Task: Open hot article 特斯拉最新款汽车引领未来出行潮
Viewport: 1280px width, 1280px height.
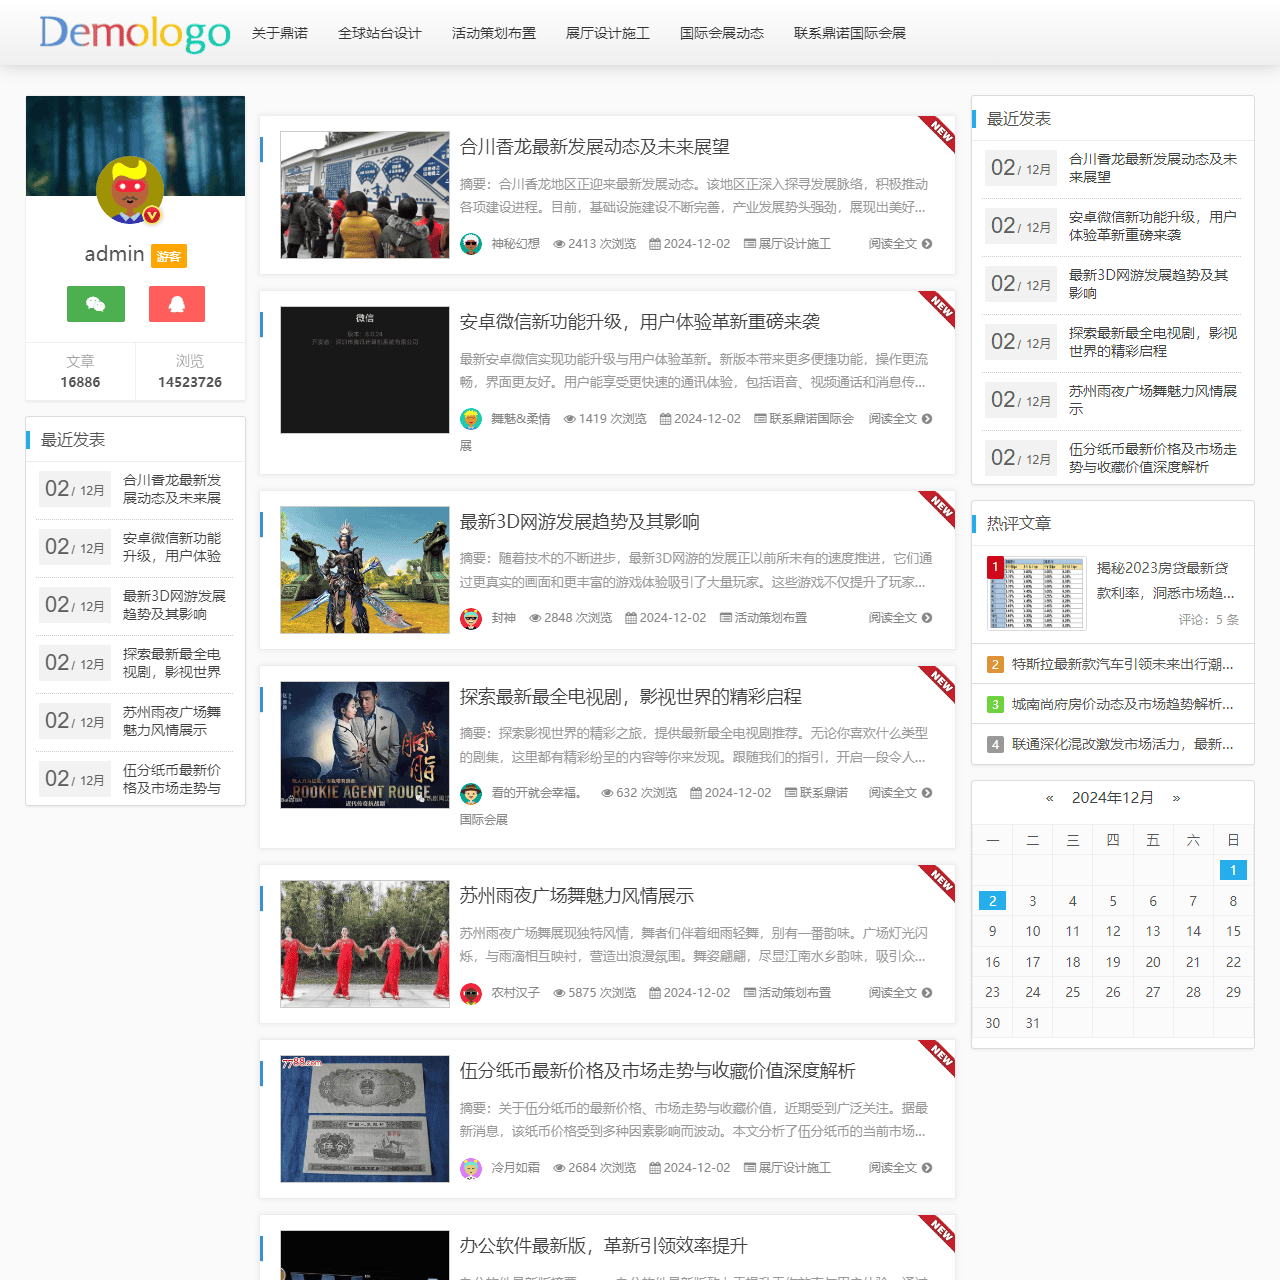Action: coord(1123,664)
